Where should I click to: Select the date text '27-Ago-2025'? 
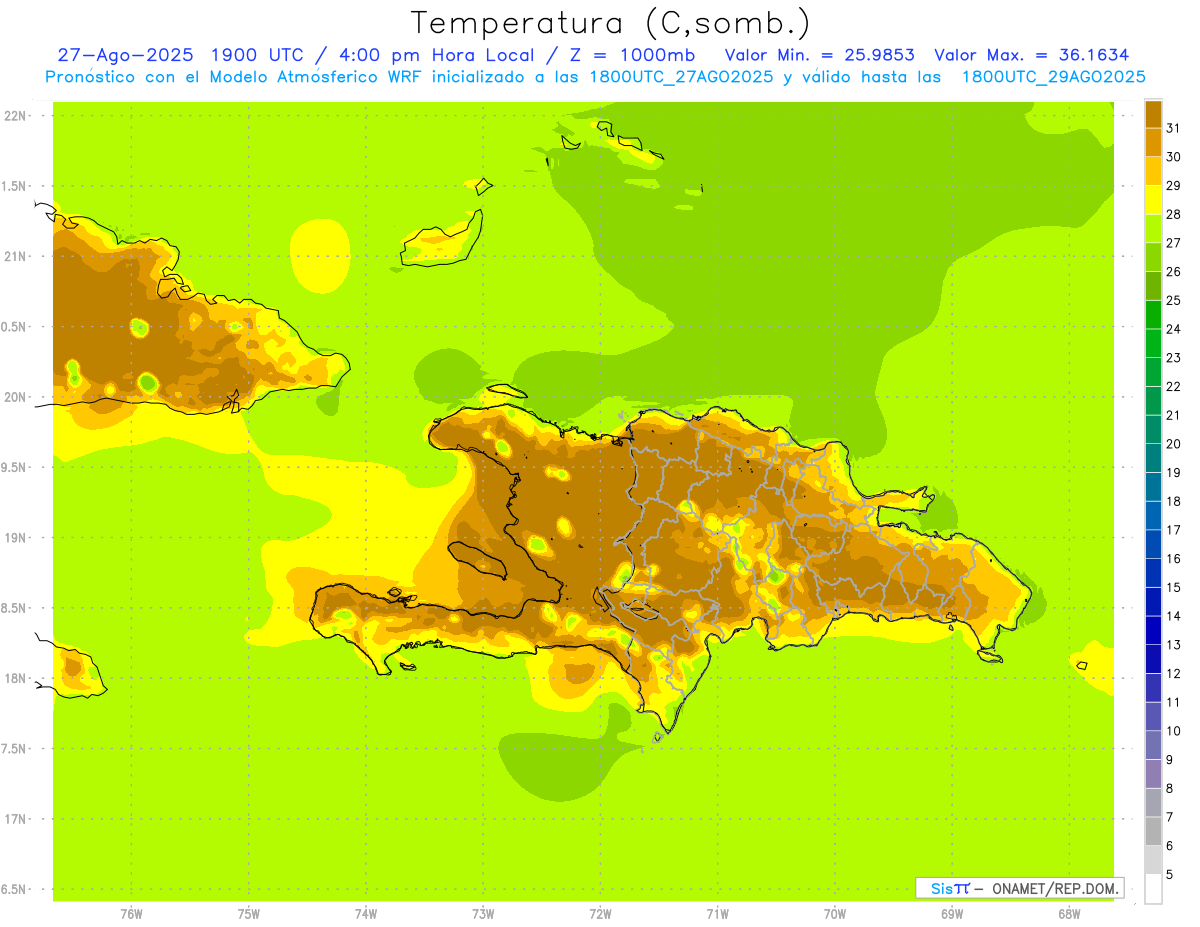pos(125,55)
